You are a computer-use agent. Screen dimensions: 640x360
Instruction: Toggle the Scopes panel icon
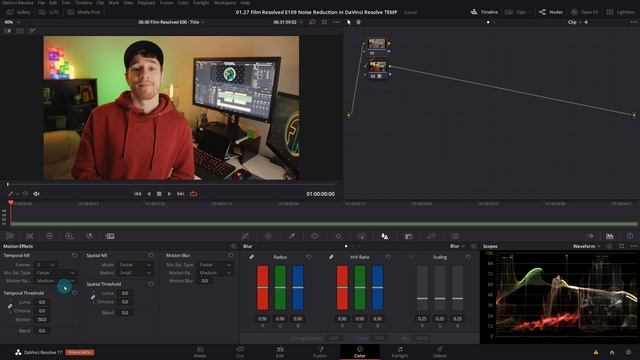pos(609,236)
